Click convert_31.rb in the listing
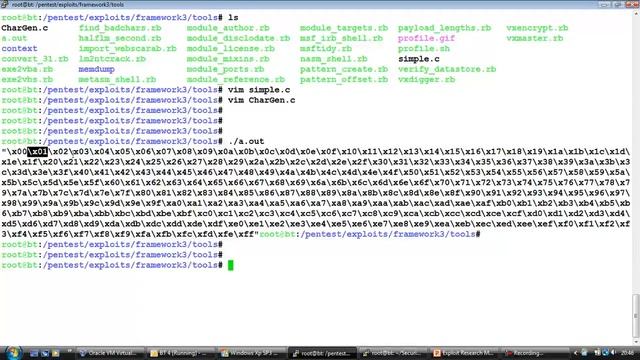640x360 pixels. (x=35, y=59)
